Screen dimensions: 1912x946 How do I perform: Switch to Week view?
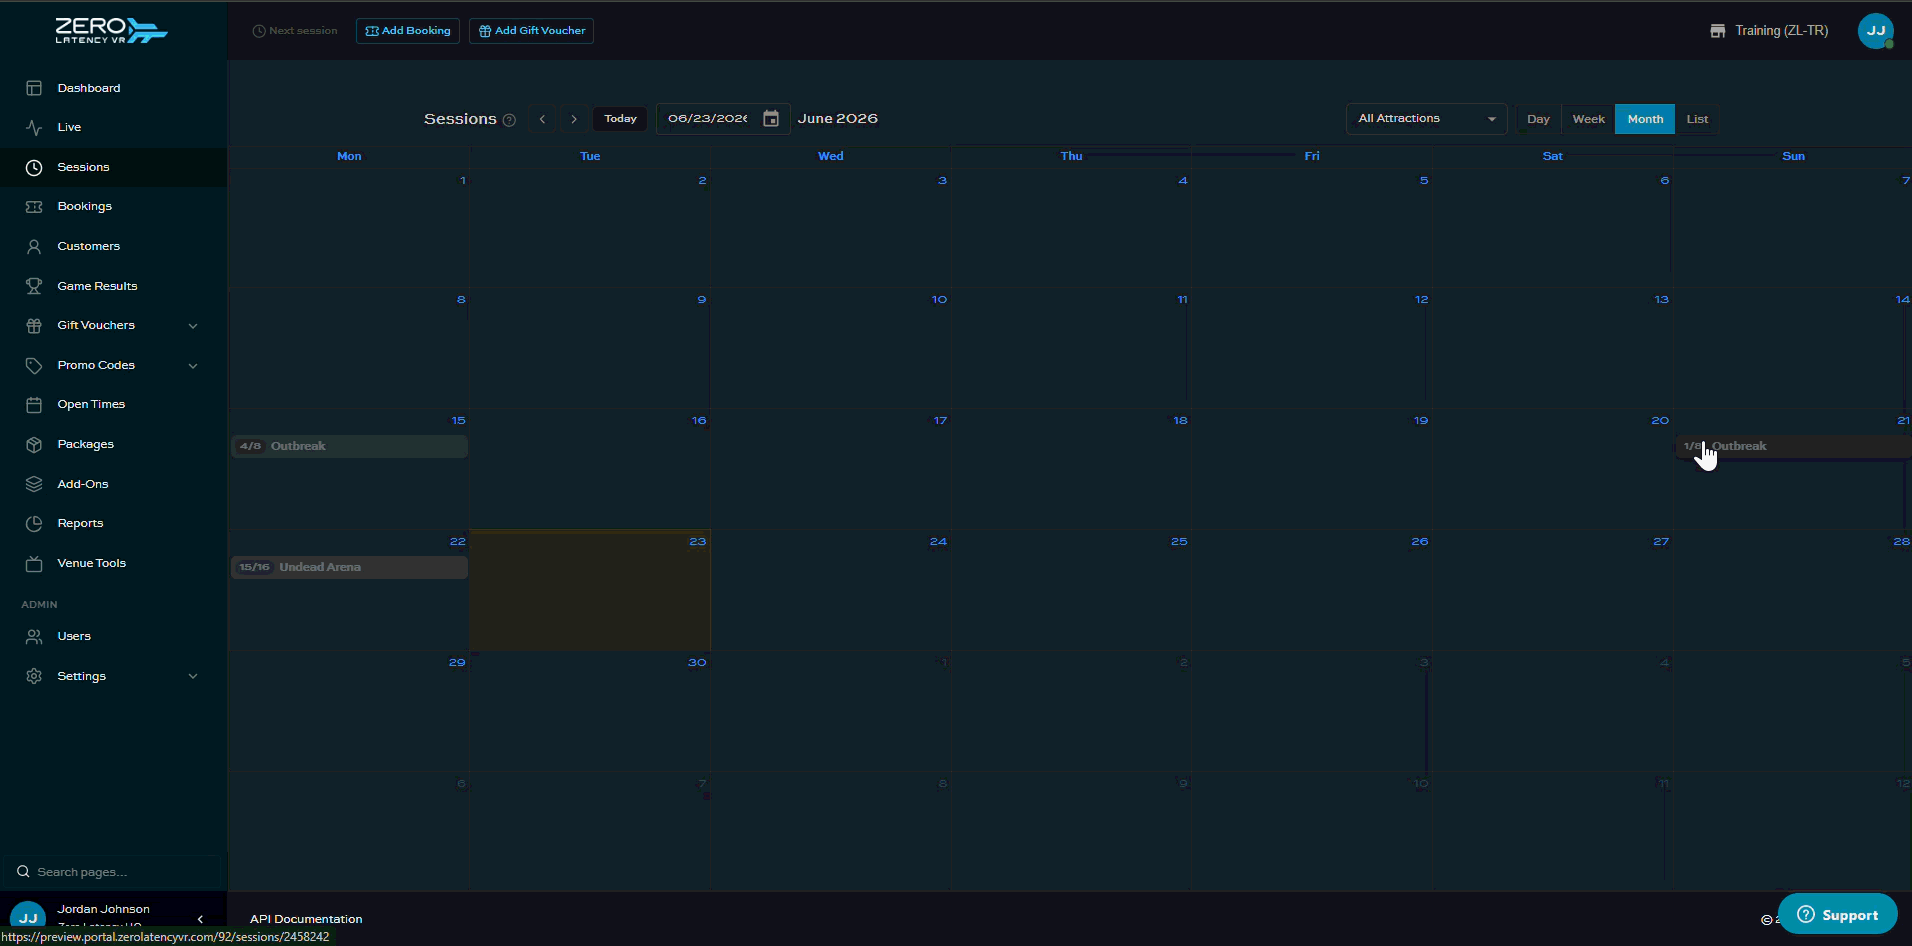1588,119
